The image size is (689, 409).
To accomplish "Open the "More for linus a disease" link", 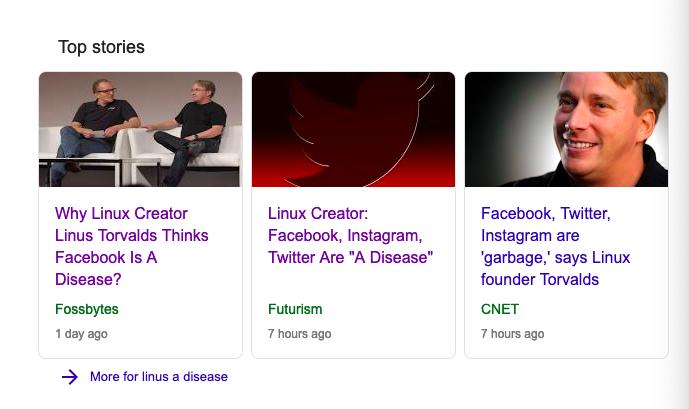I will [158, 377].
